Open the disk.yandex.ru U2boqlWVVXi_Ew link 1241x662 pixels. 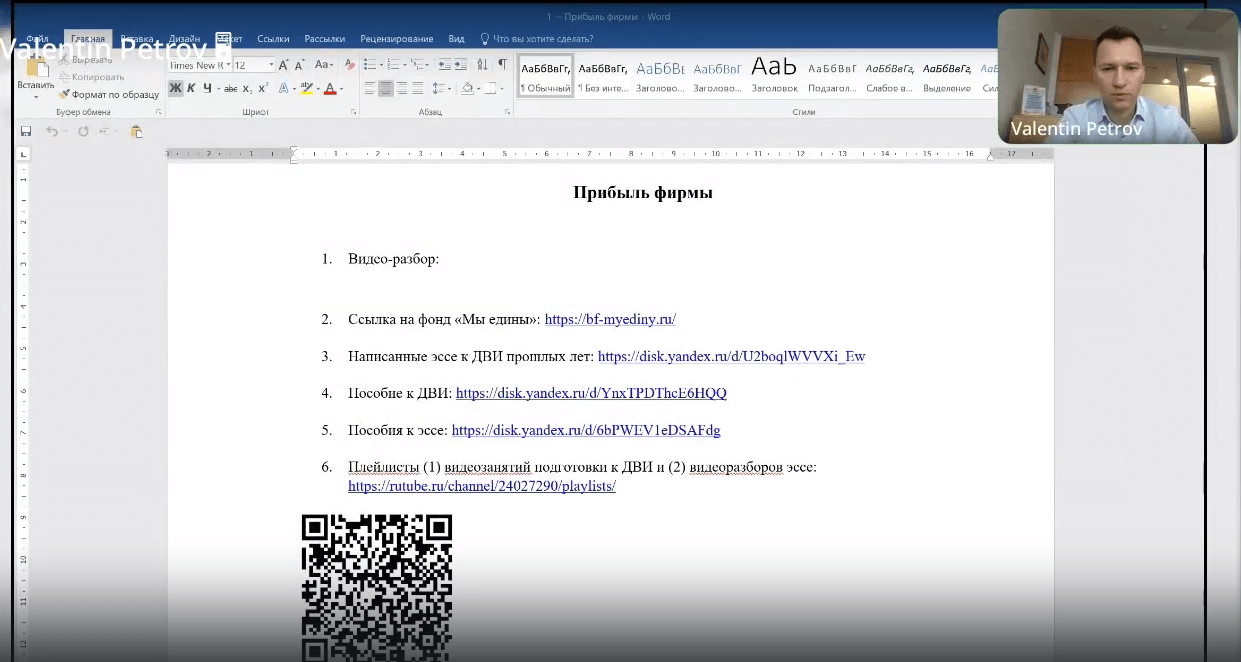[731, 356]
